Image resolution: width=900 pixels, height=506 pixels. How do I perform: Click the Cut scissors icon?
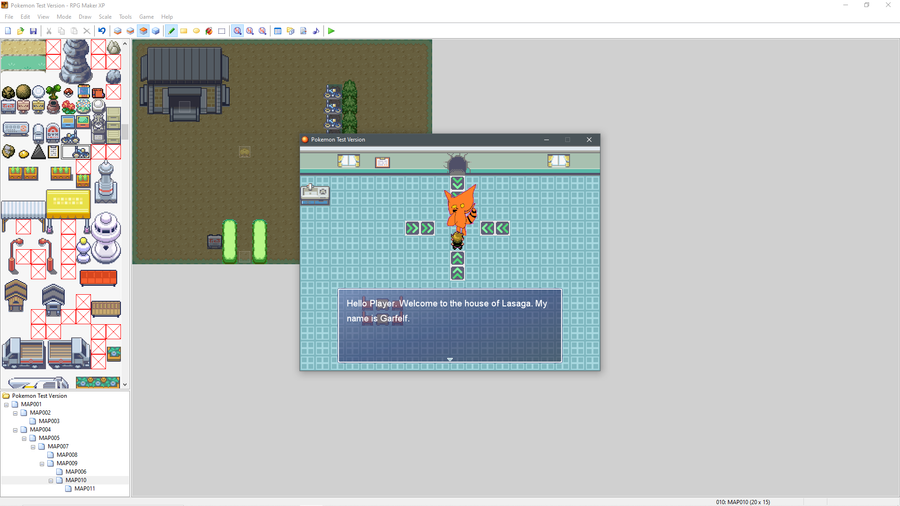click(x=49, y=31)
